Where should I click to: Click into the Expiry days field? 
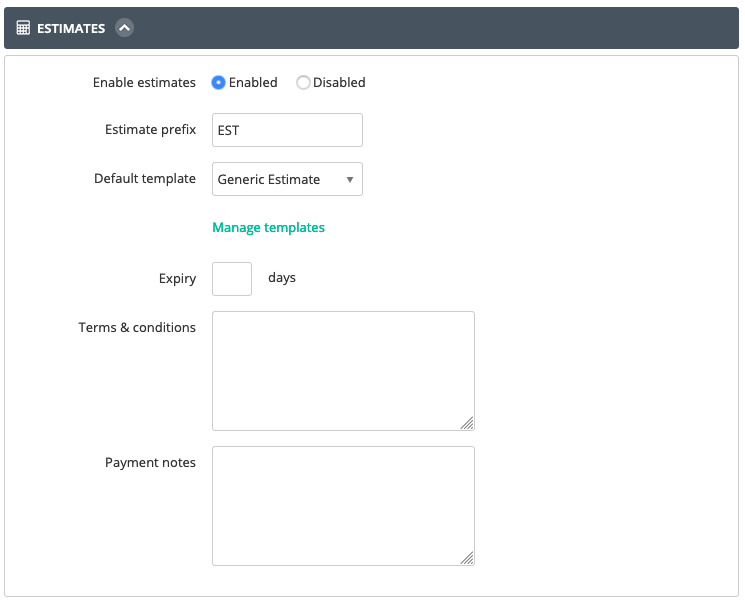232,279
